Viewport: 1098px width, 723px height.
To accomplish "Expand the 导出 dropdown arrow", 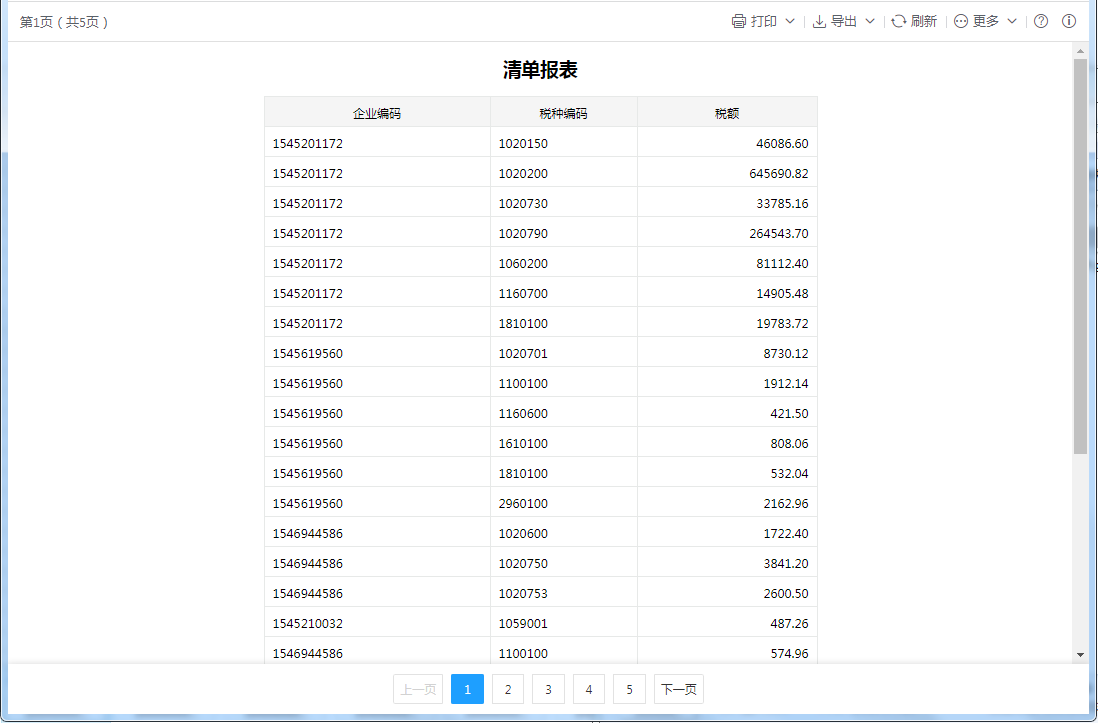I will coord(870,21).
